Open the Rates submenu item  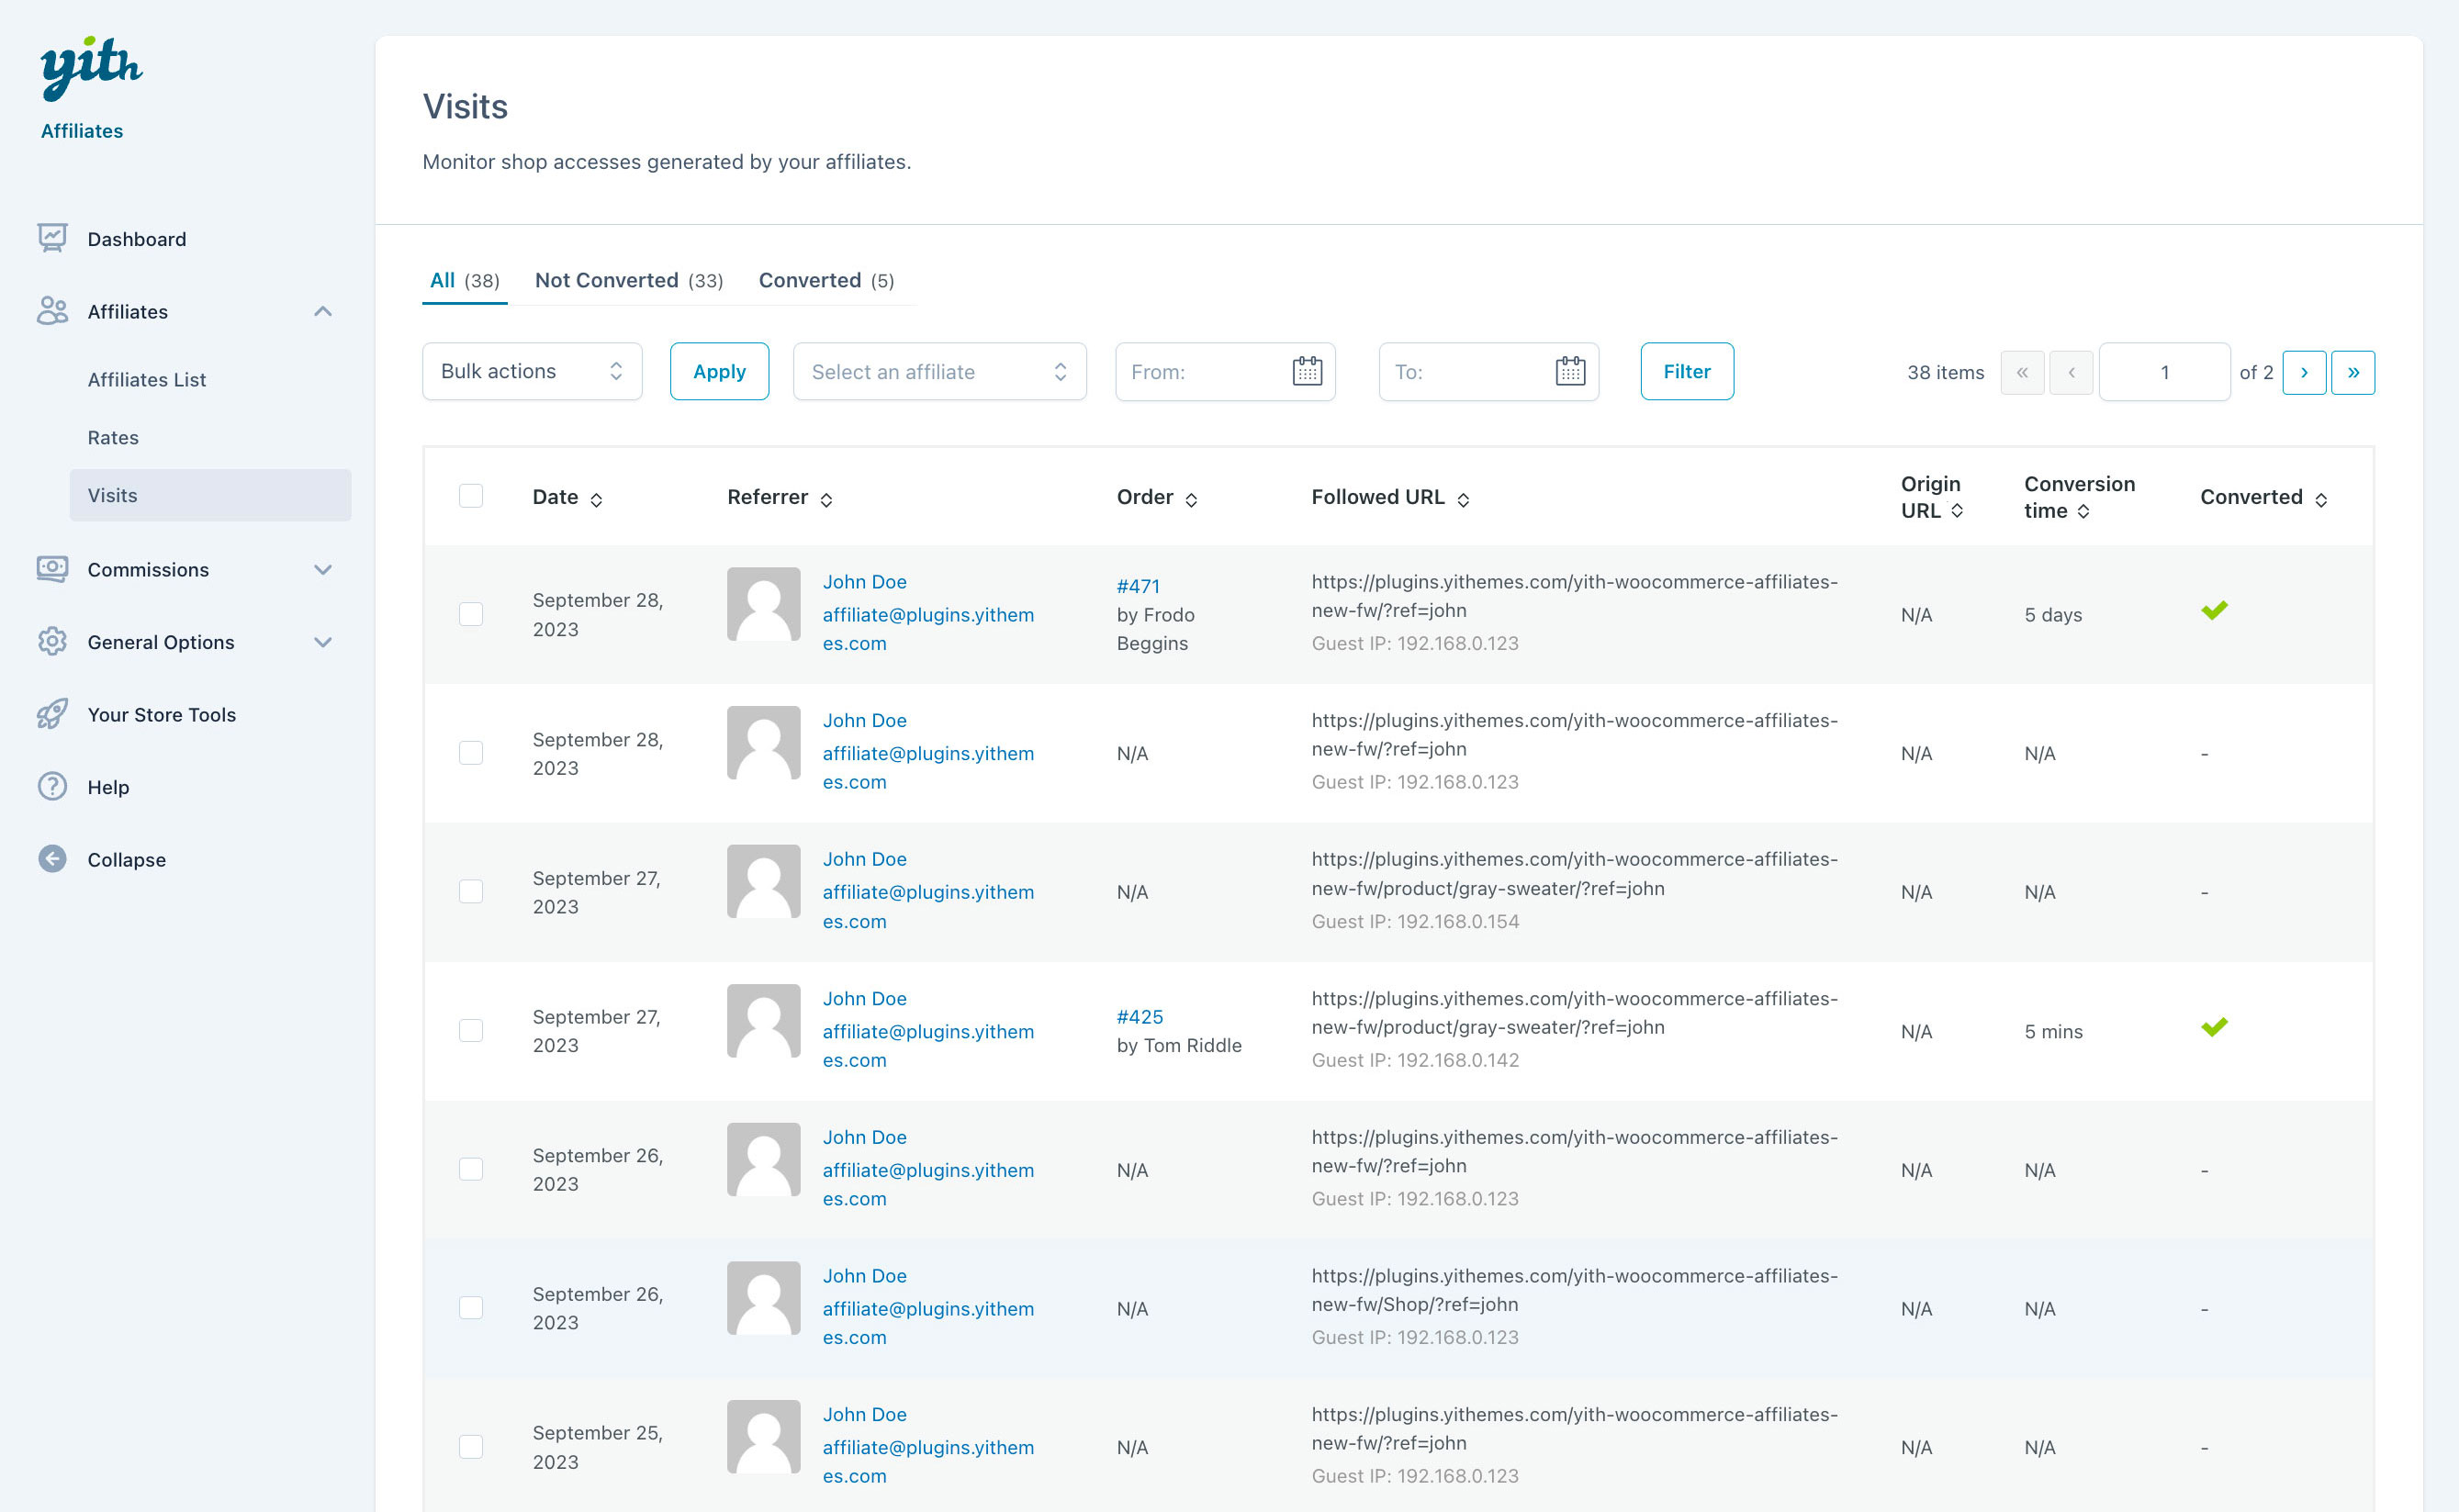113,437
